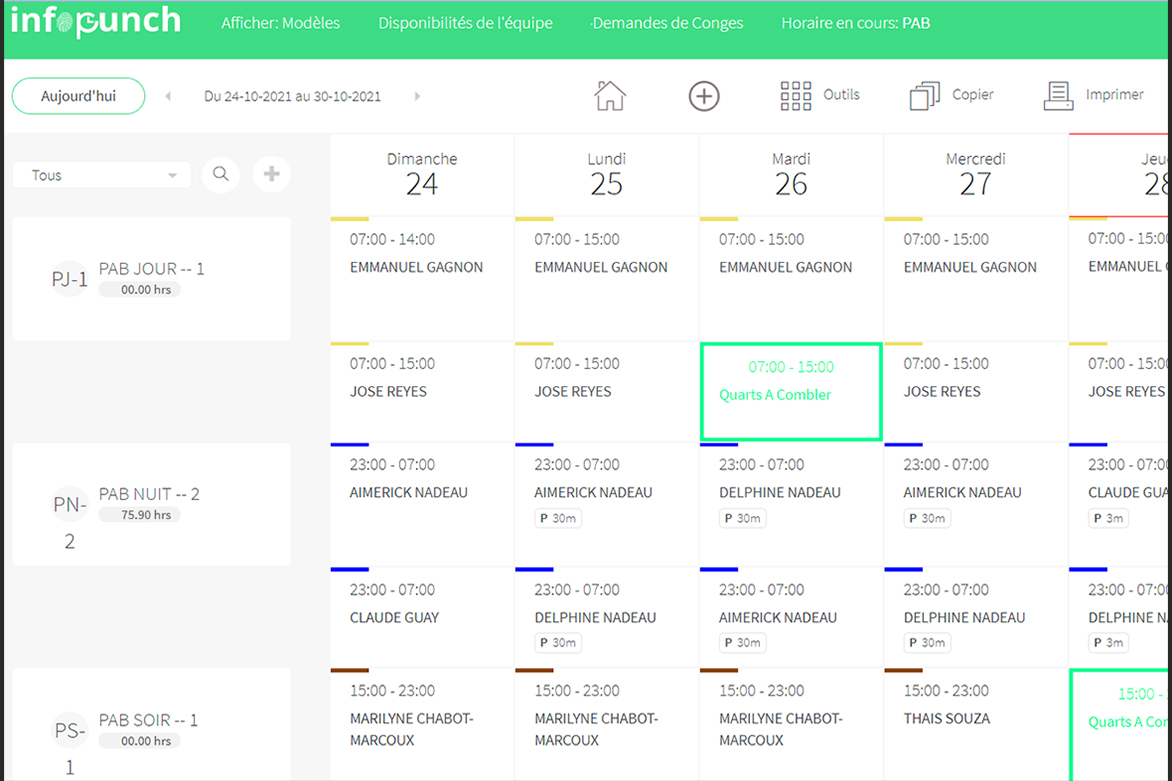Screen dimensions: 1172x781
Task: Open Sunday's Claude Guay night shift
Action: coord(422,617)
